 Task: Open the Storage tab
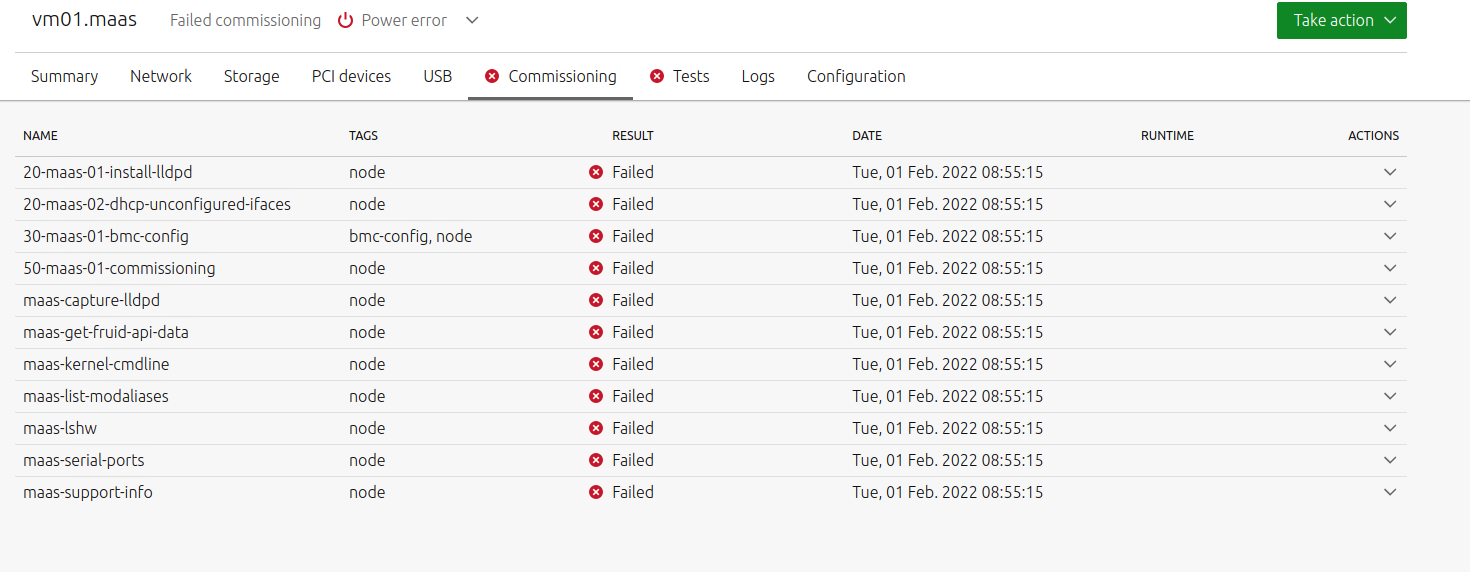(x=251, y=76)
